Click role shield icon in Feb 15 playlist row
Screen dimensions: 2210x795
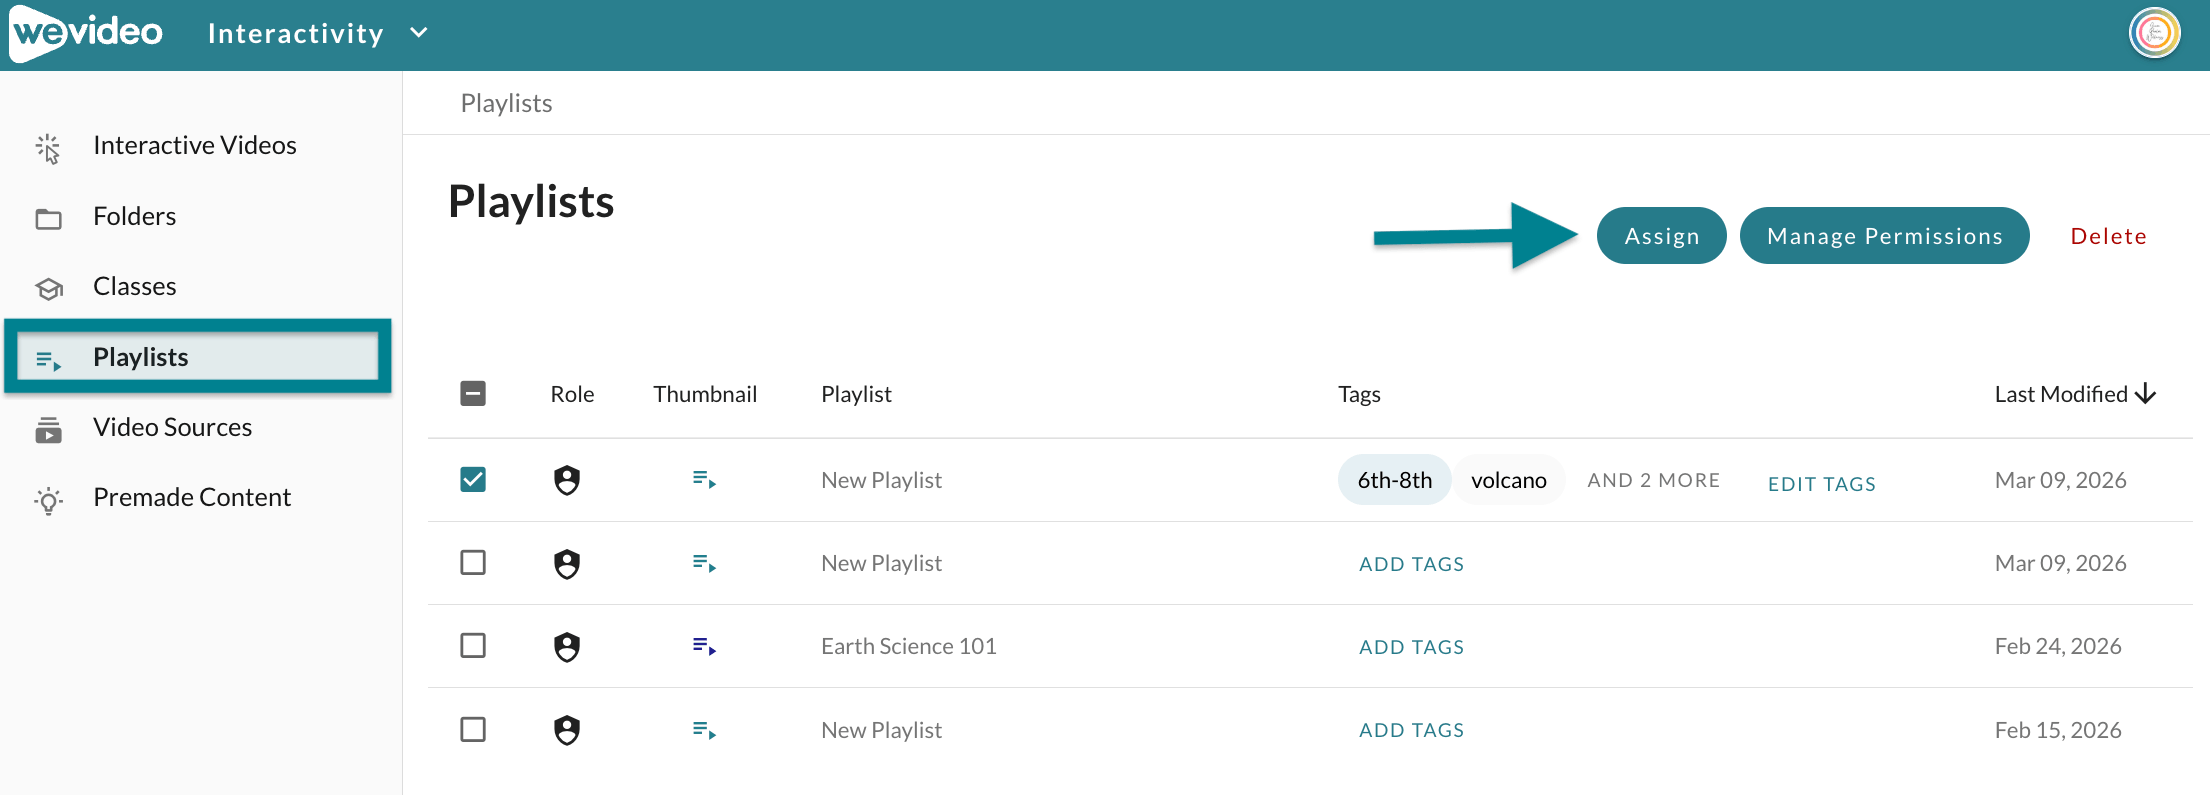click(x=567, y=730)
